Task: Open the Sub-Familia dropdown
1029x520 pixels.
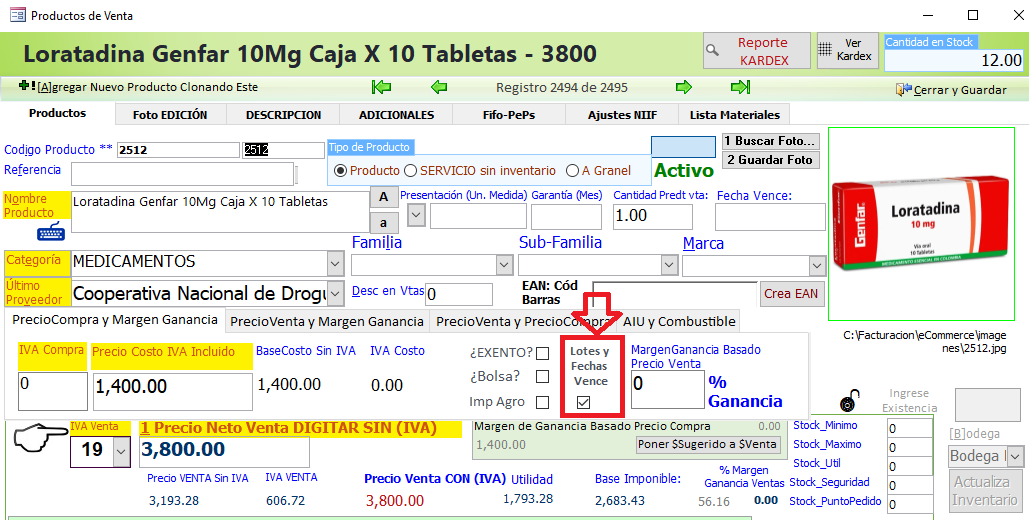Action: point(669,265)
